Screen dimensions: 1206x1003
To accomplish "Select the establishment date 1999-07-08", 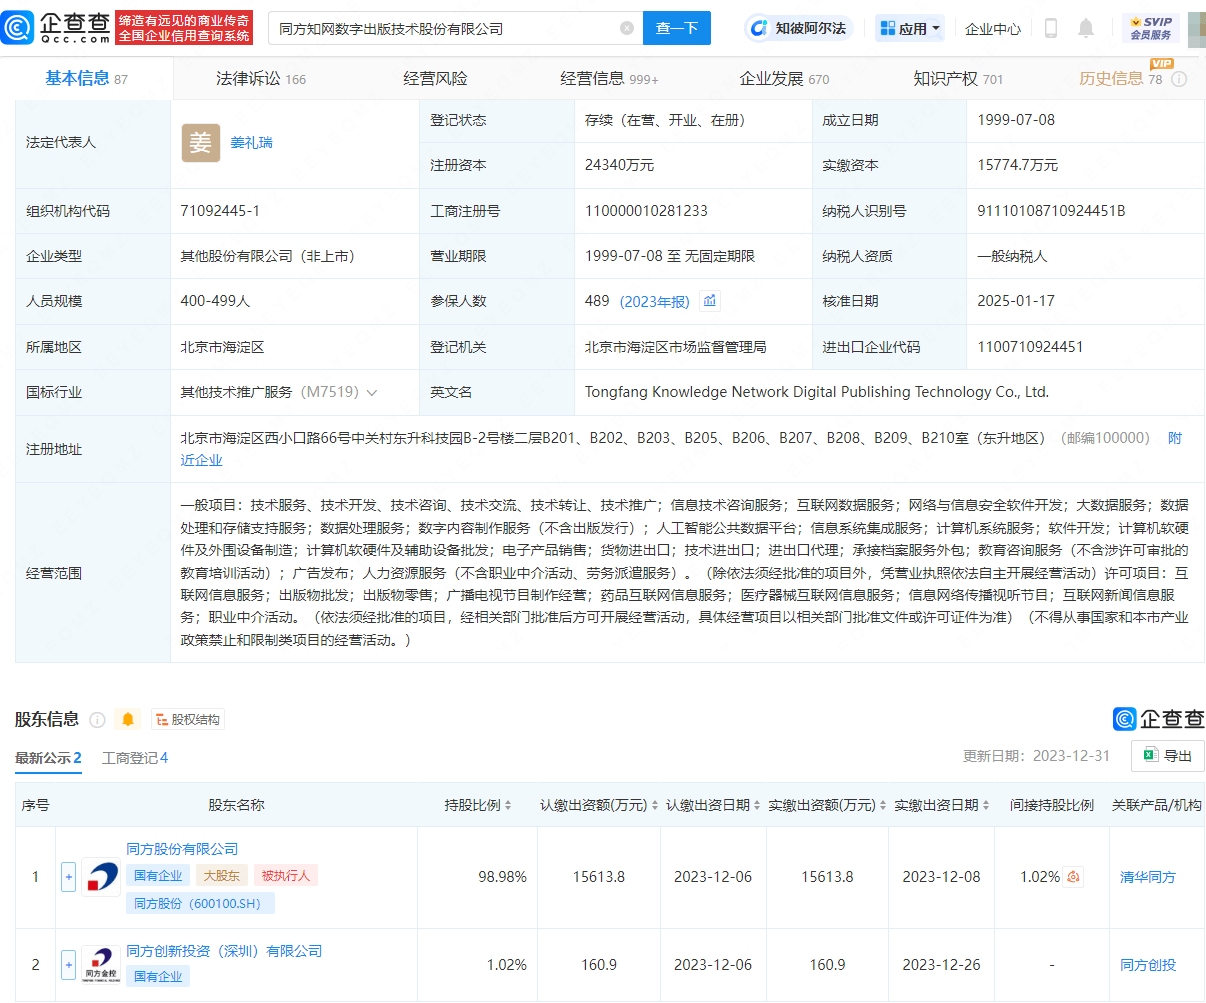I will [x=1016, y=120].
